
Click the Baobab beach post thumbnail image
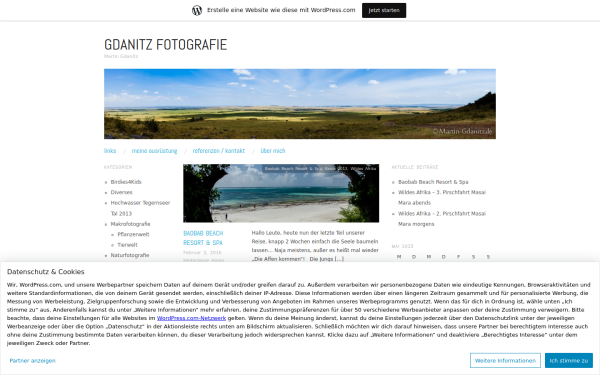(281, 193)
